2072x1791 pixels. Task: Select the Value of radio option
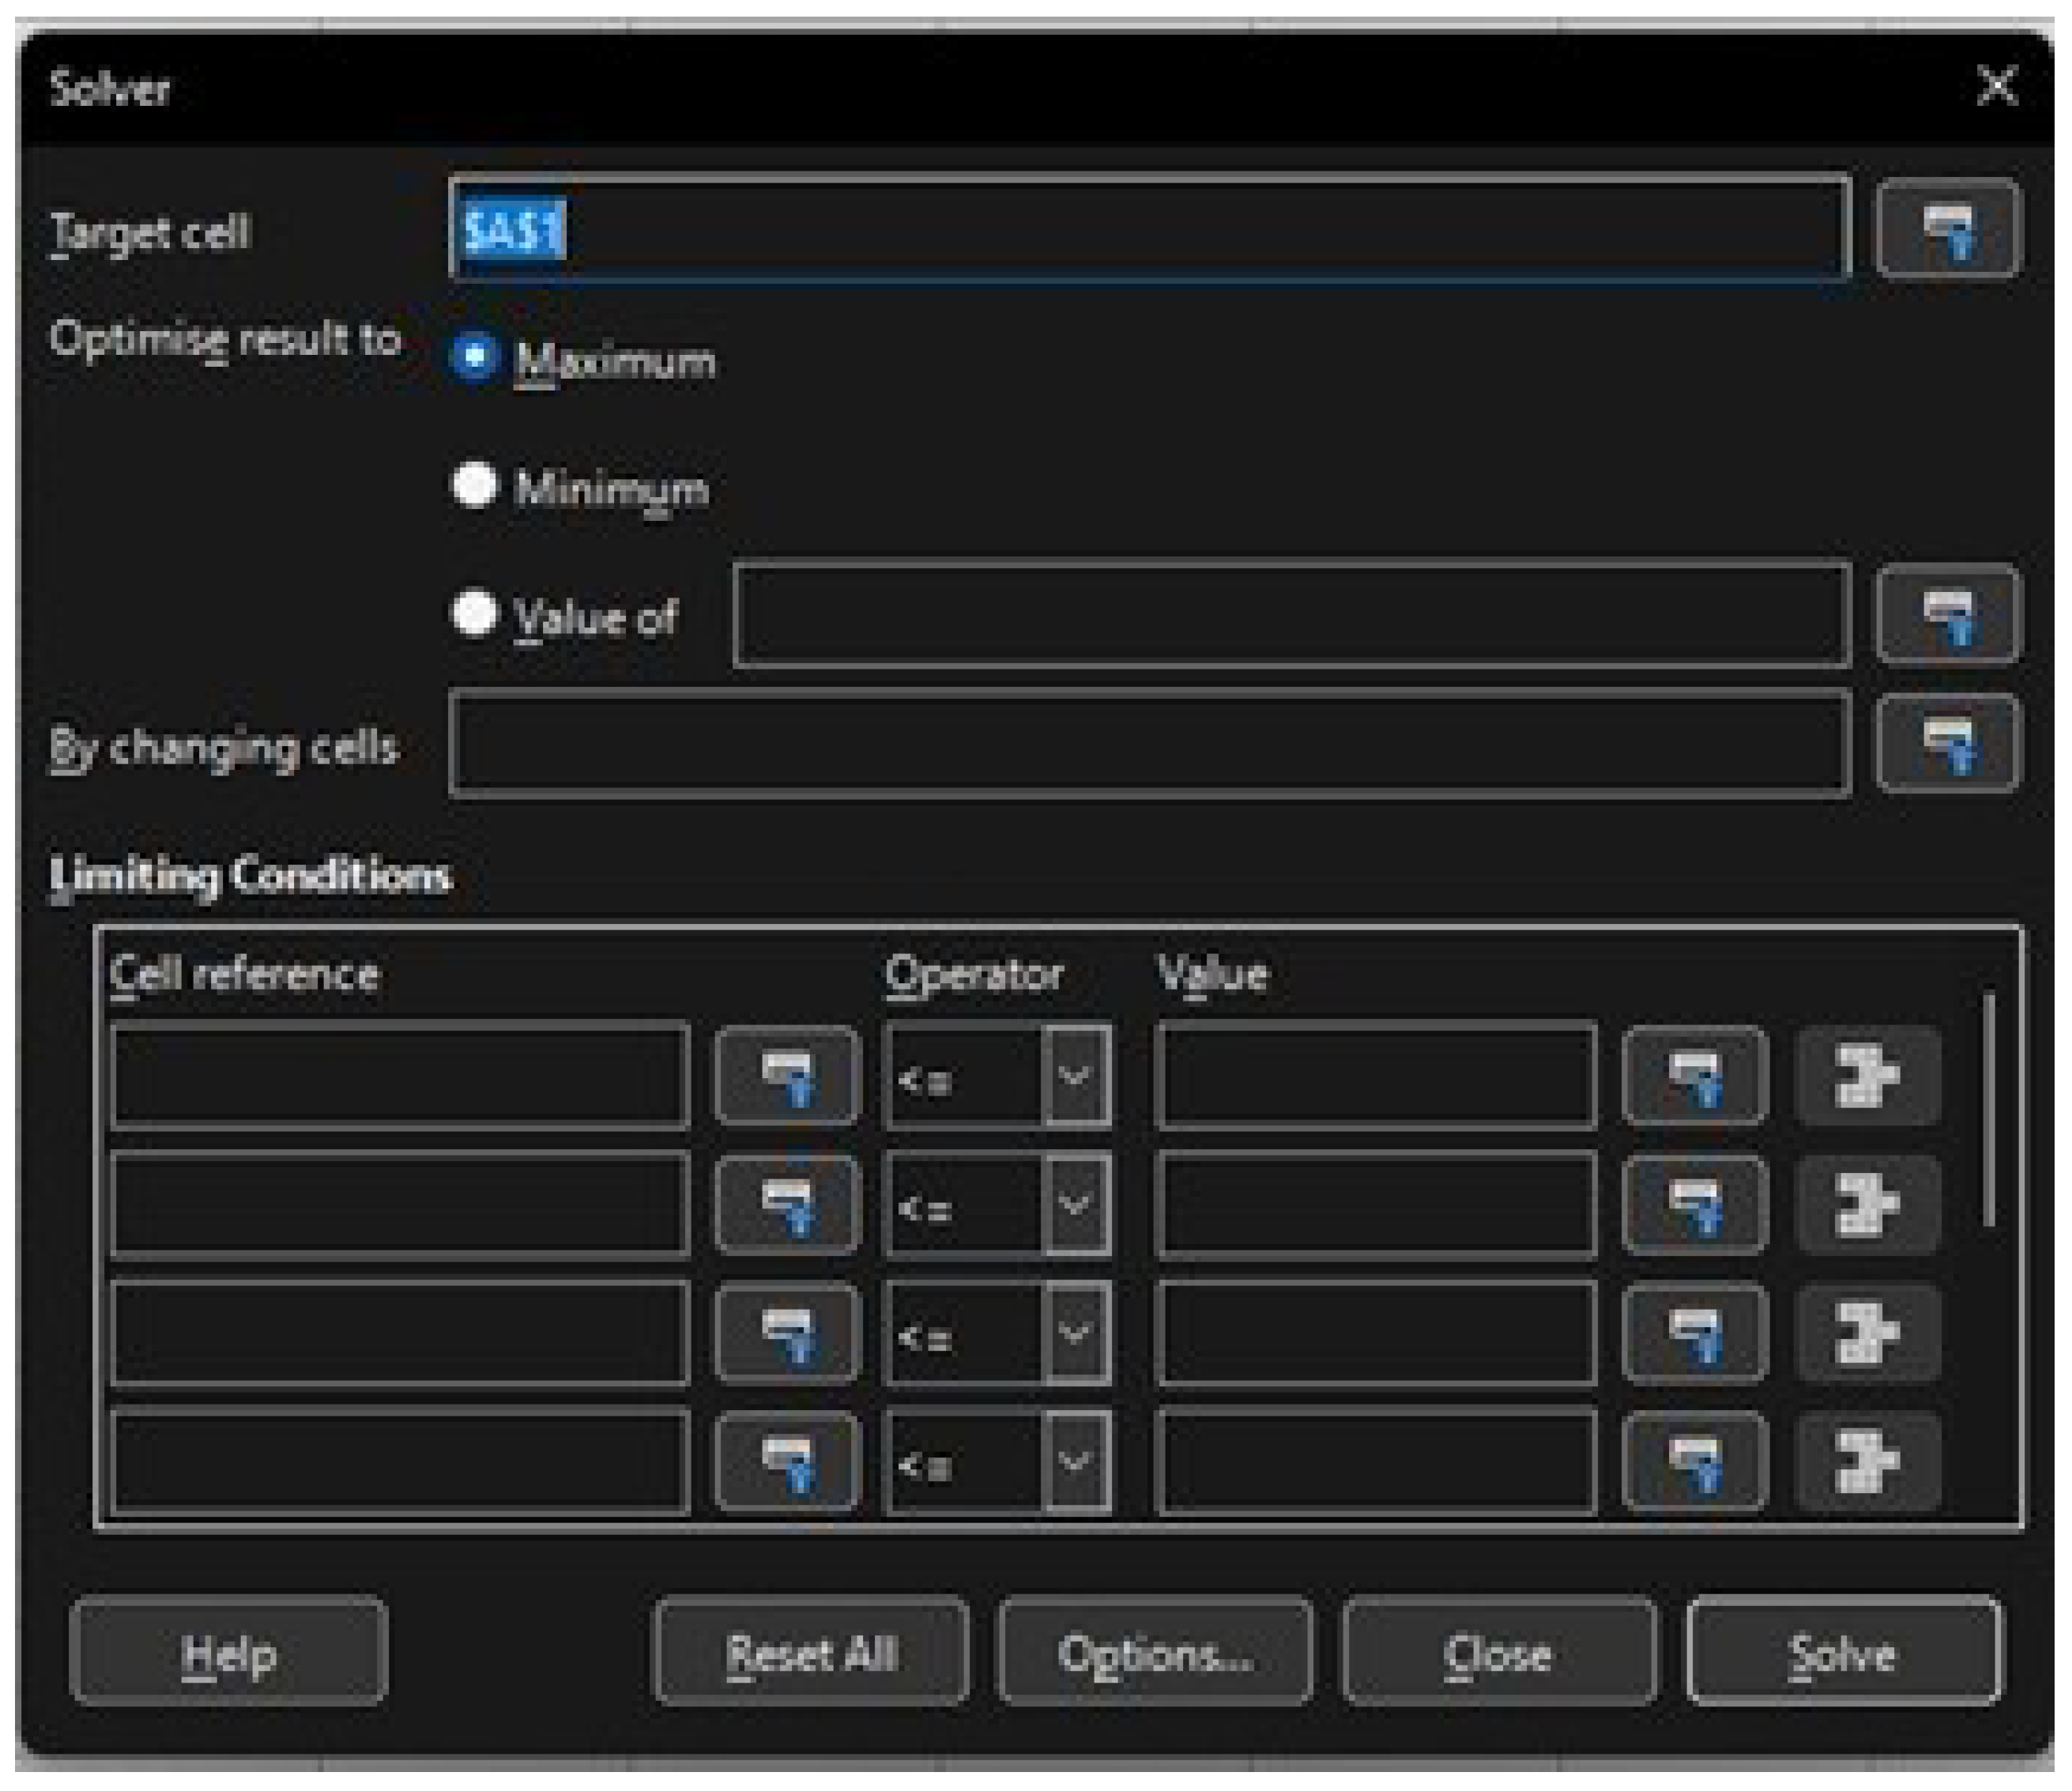pyautogui.click(x=474, y=614)
